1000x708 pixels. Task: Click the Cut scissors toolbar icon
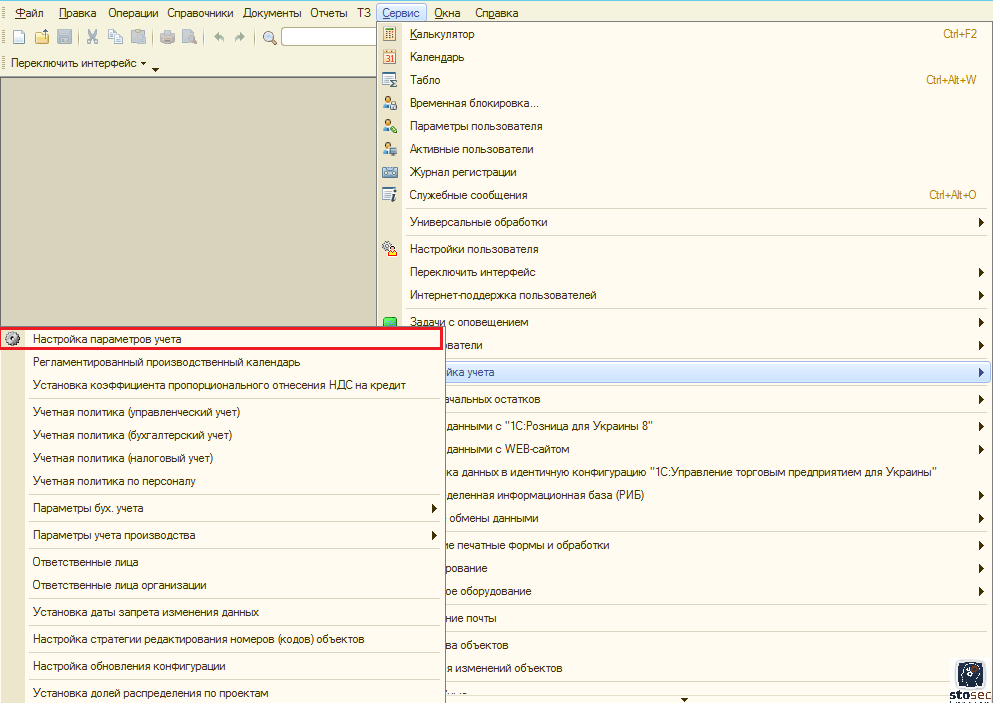[x=92, y=37]
